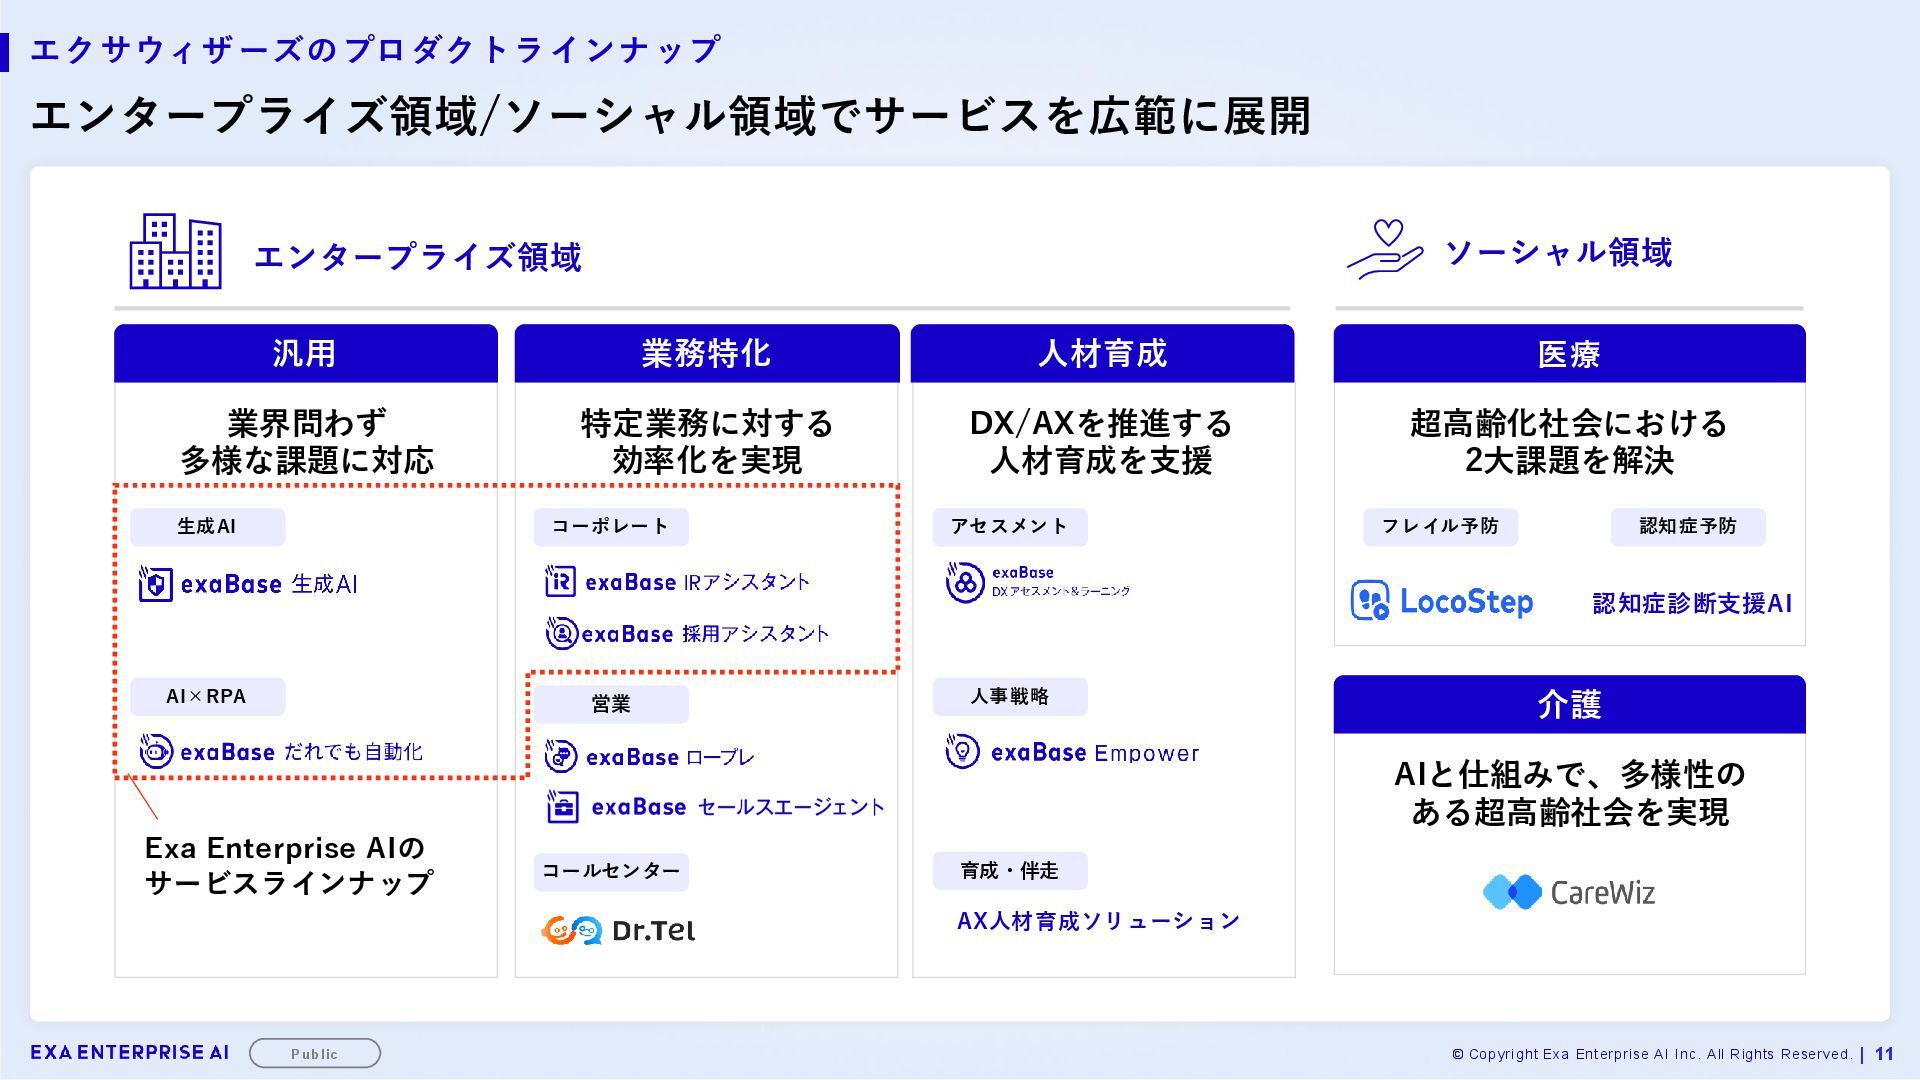Click the AX人材育成ソリューション text link

(1098, 921)
